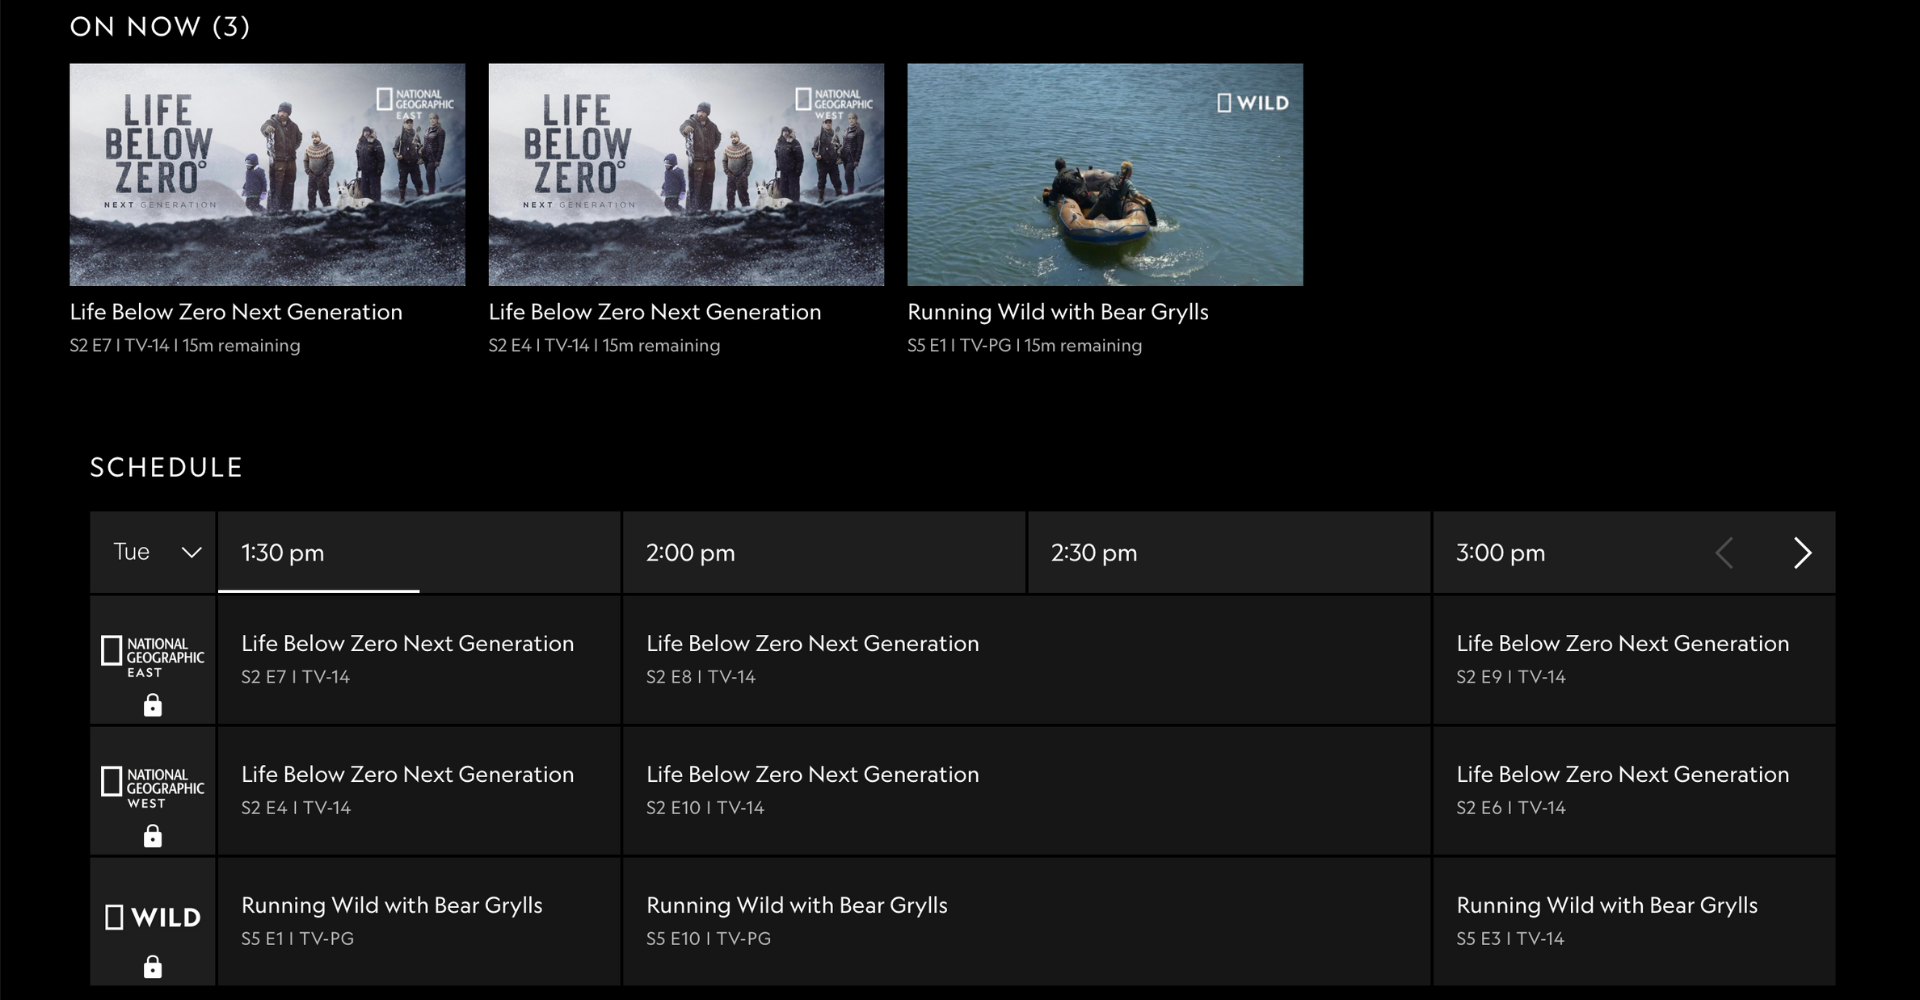
Task: Click Life Below Zero title above S2 E4 remaining info
Action: (x=655, y=312)
